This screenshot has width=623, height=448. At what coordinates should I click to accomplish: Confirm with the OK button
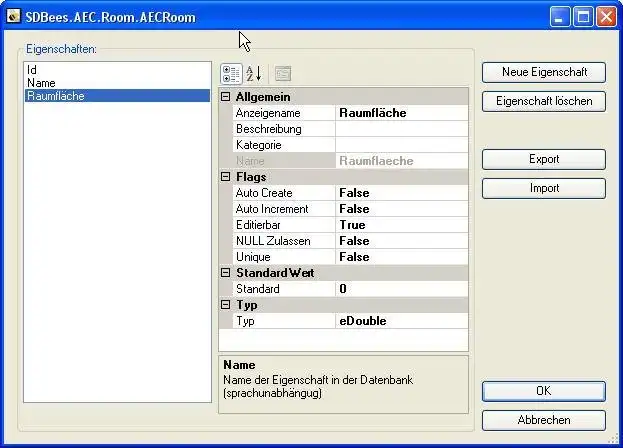pos(544,391)
